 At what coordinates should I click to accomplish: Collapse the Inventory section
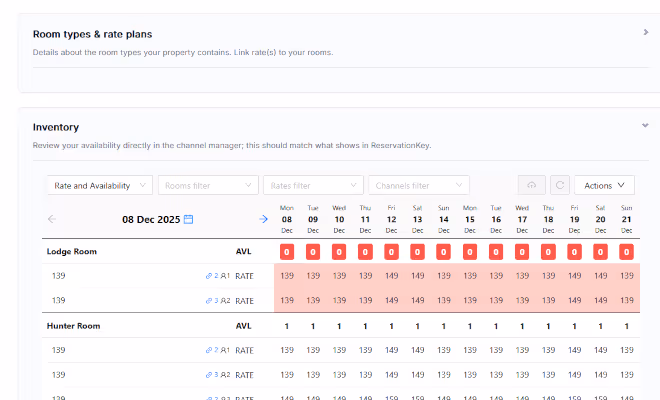pyautogui.click(x=646, y=126)
